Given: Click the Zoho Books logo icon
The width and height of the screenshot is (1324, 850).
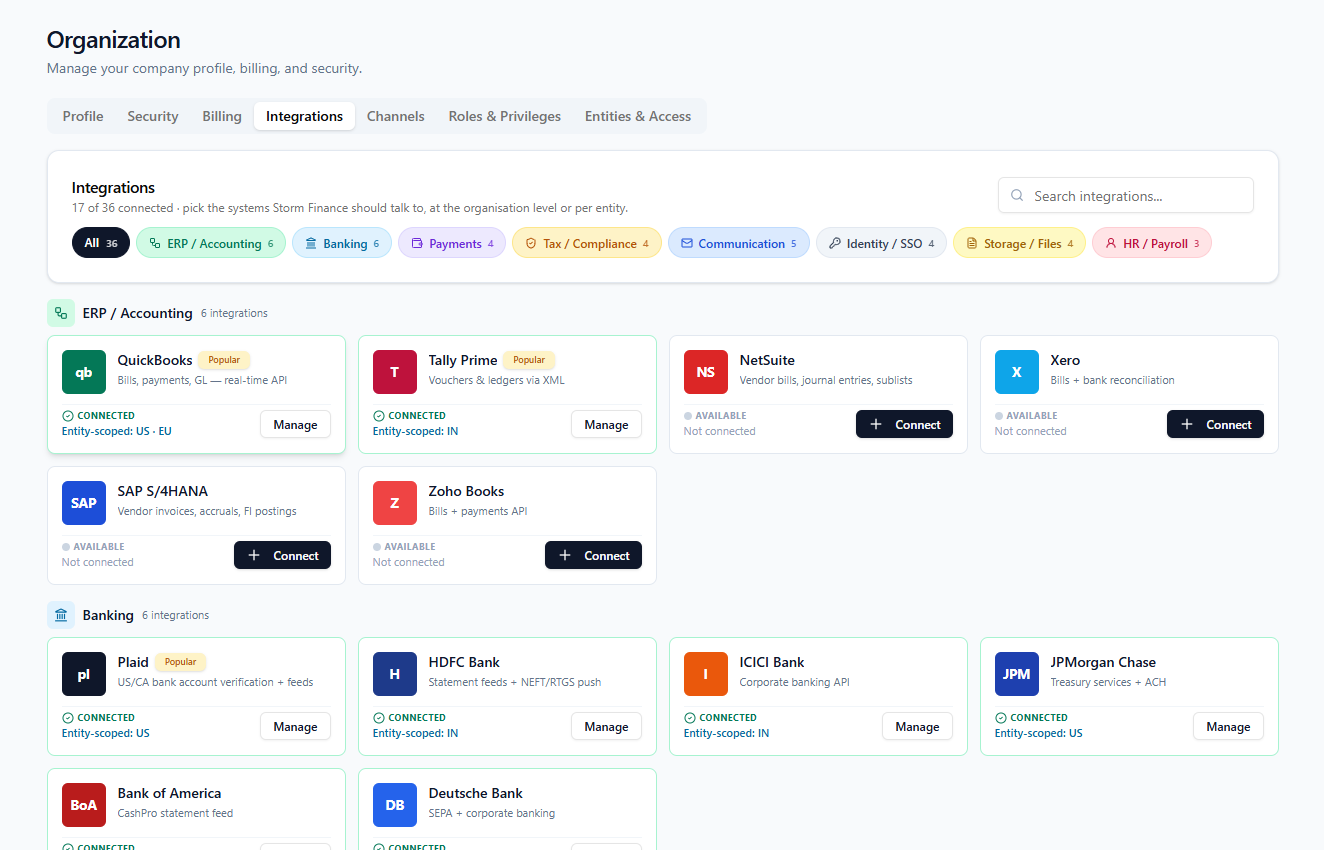Looking at the screenshot, I should (x=395, y=503).
